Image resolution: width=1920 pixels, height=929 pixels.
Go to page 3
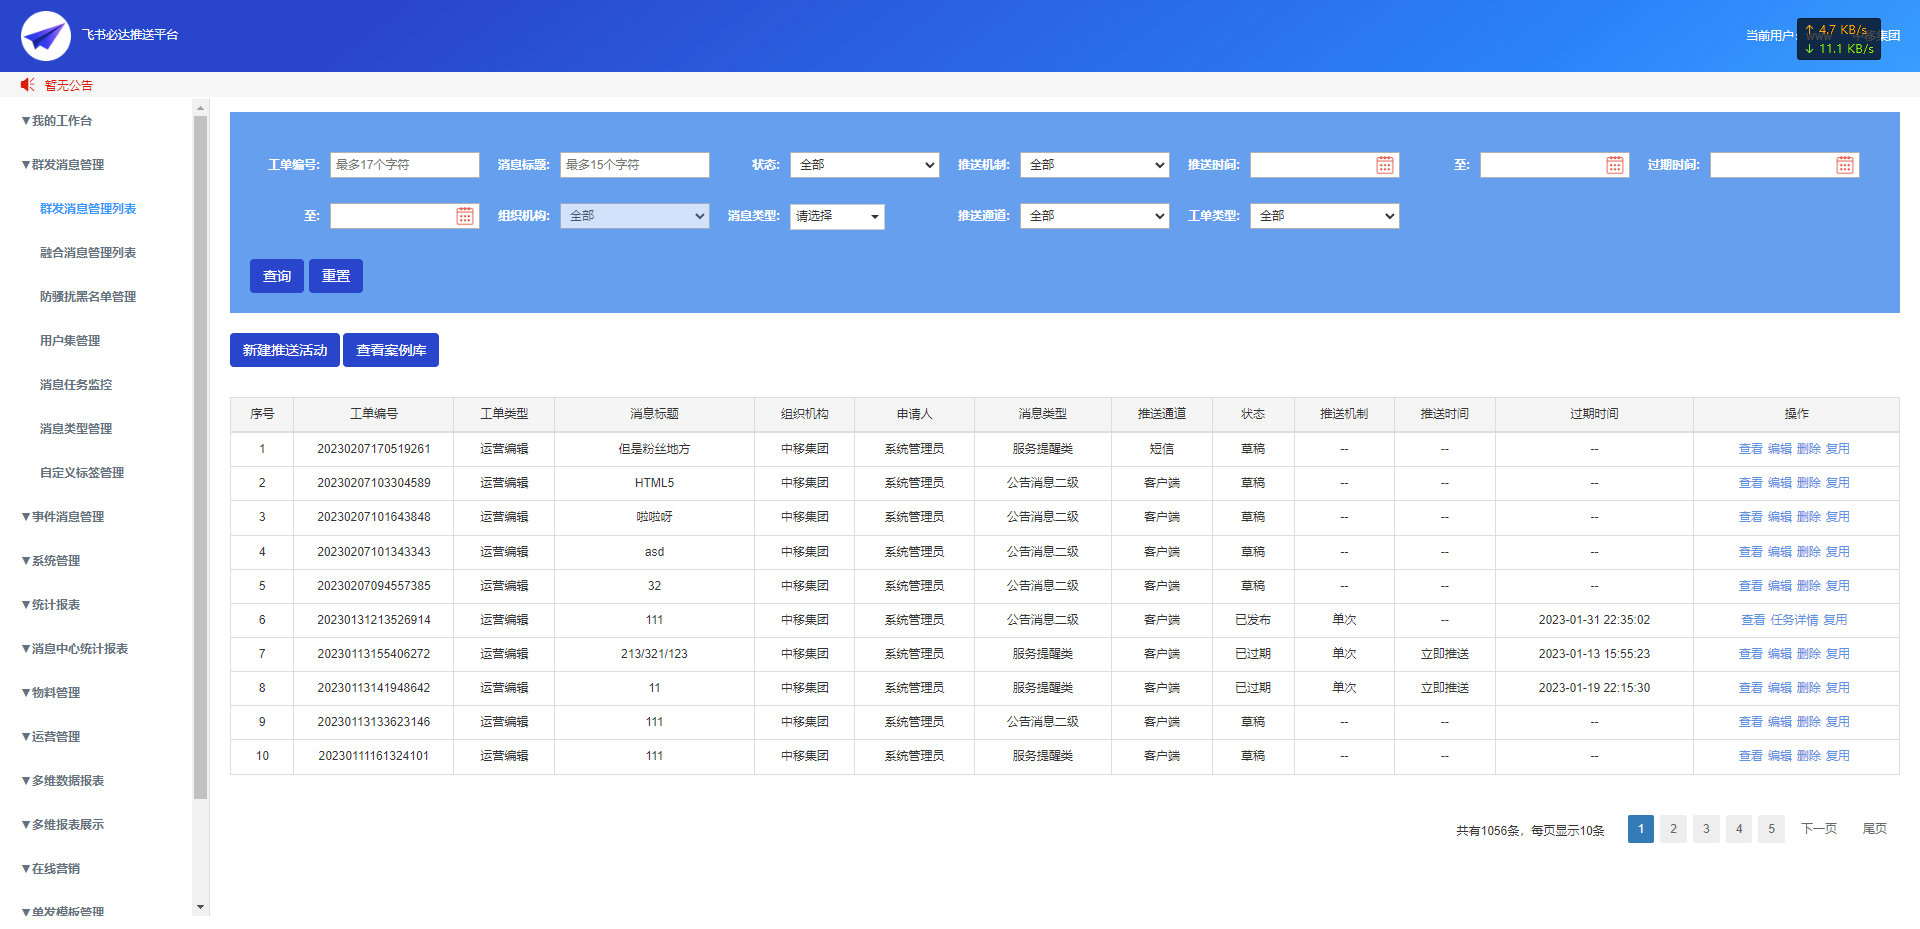[1706, 829]
